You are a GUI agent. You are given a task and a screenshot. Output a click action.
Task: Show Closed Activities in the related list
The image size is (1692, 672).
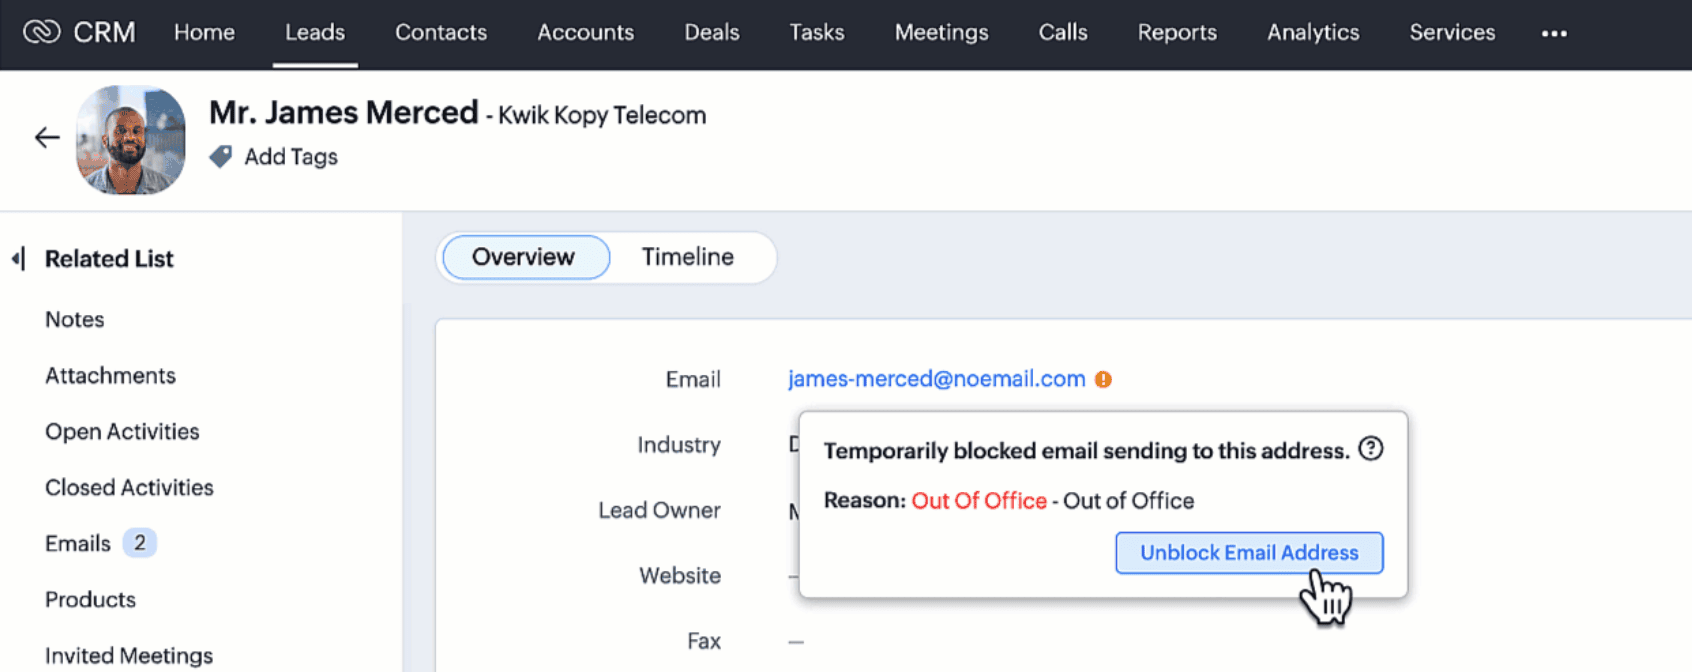129,487
